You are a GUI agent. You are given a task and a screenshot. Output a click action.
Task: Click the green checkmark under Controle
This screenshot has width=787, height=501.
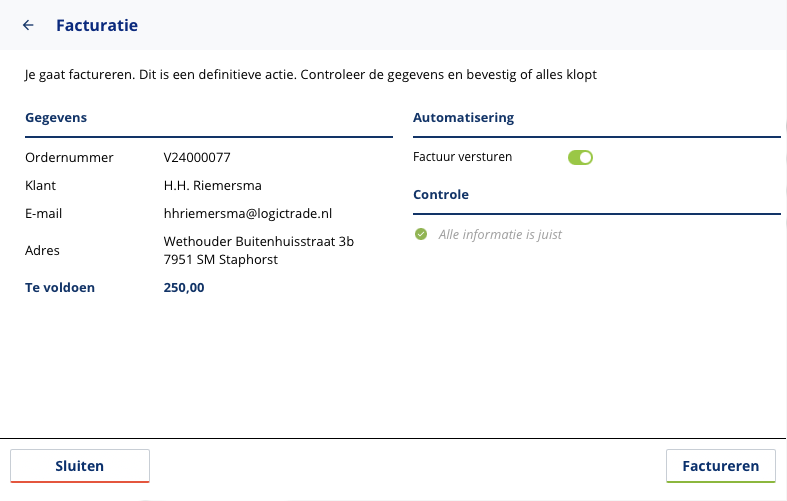[421, 234]
